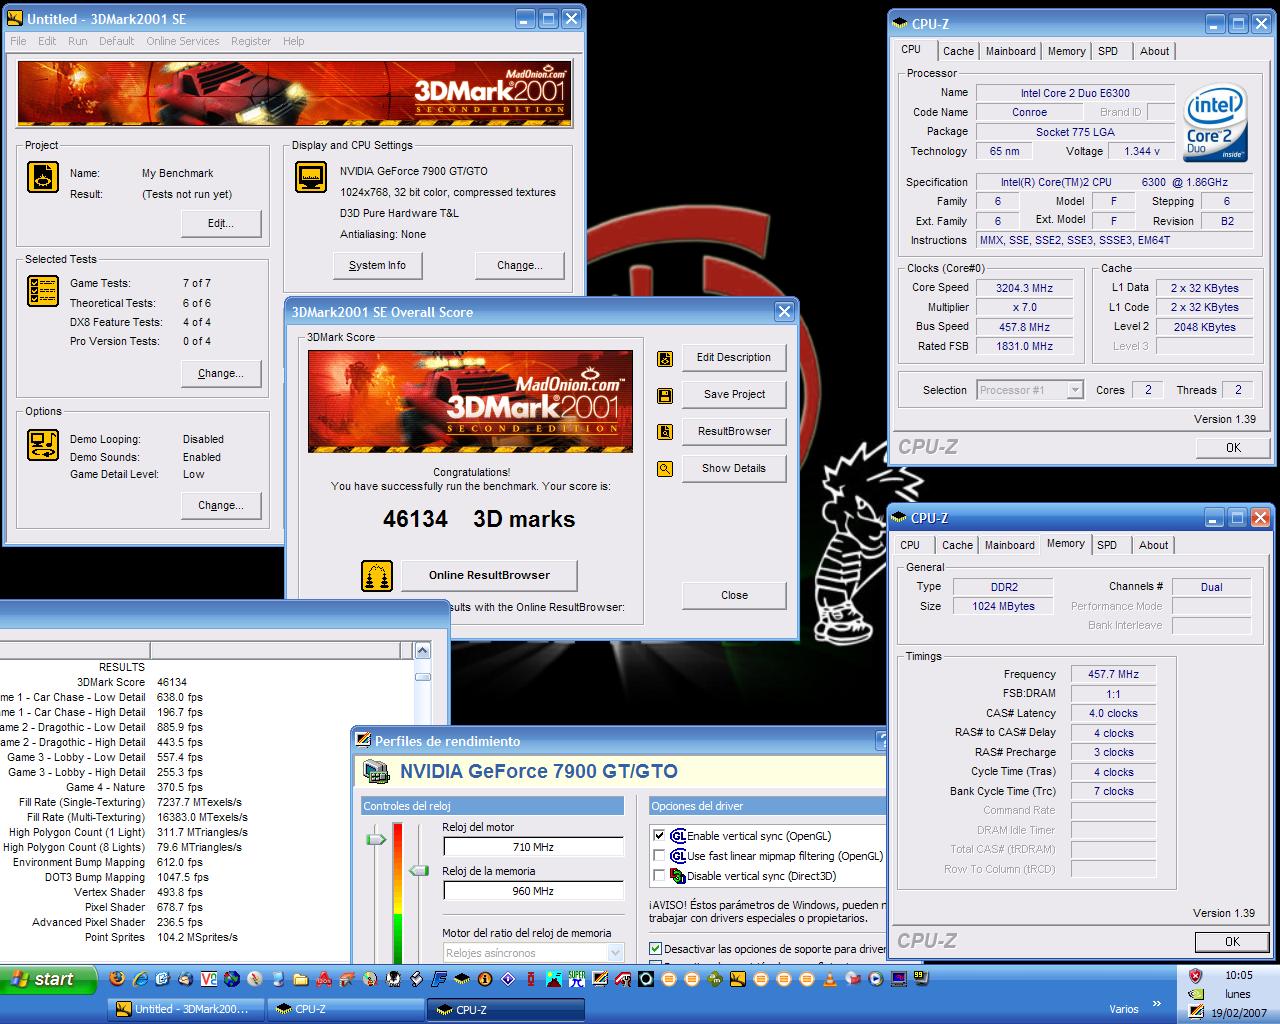This screenshot has width=1280, height=1024.
Task: Click the Online ResultBrowser tree icon
Action: click(x=377, y=576)
